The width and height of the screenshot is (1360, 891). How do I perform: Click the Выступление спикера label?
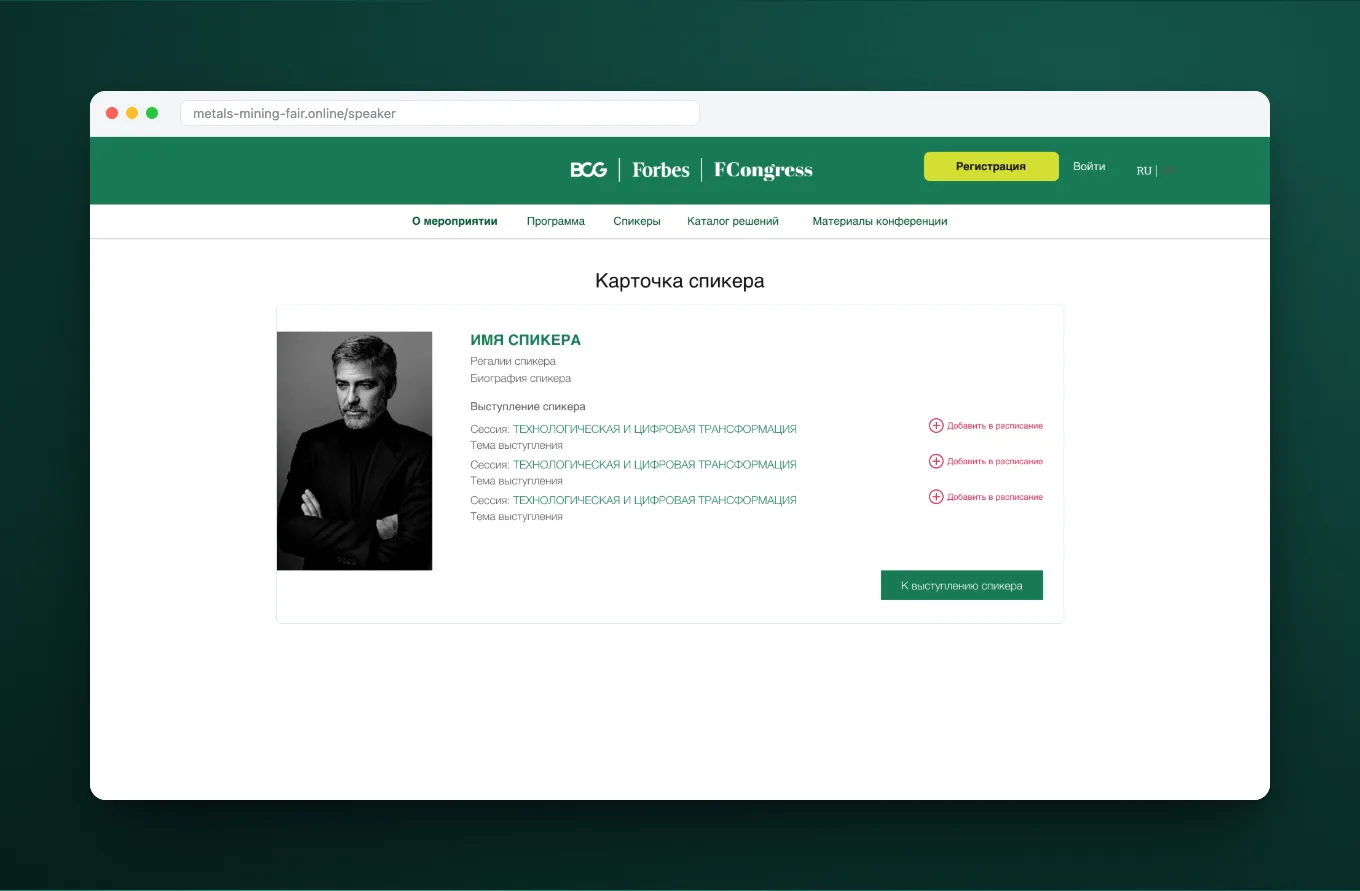pos(528,407)
